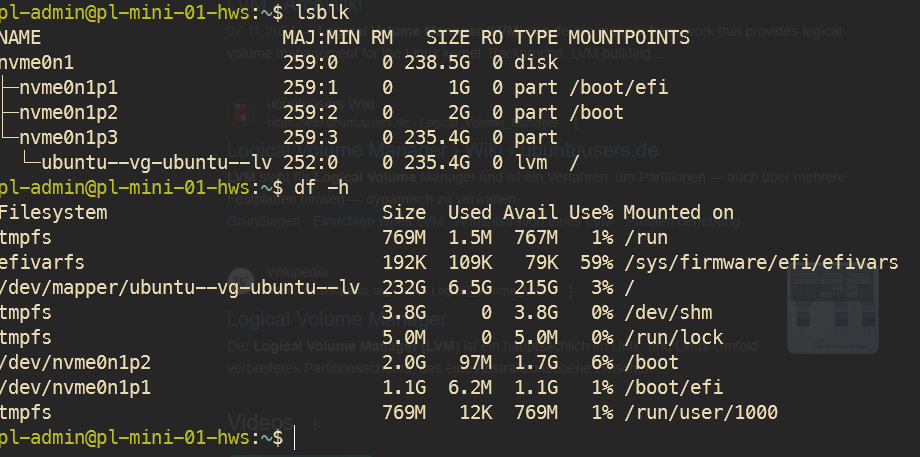Click the Filesystem column header in df output
This screenshot has width=920, height=457.
[x=54, y=213]
